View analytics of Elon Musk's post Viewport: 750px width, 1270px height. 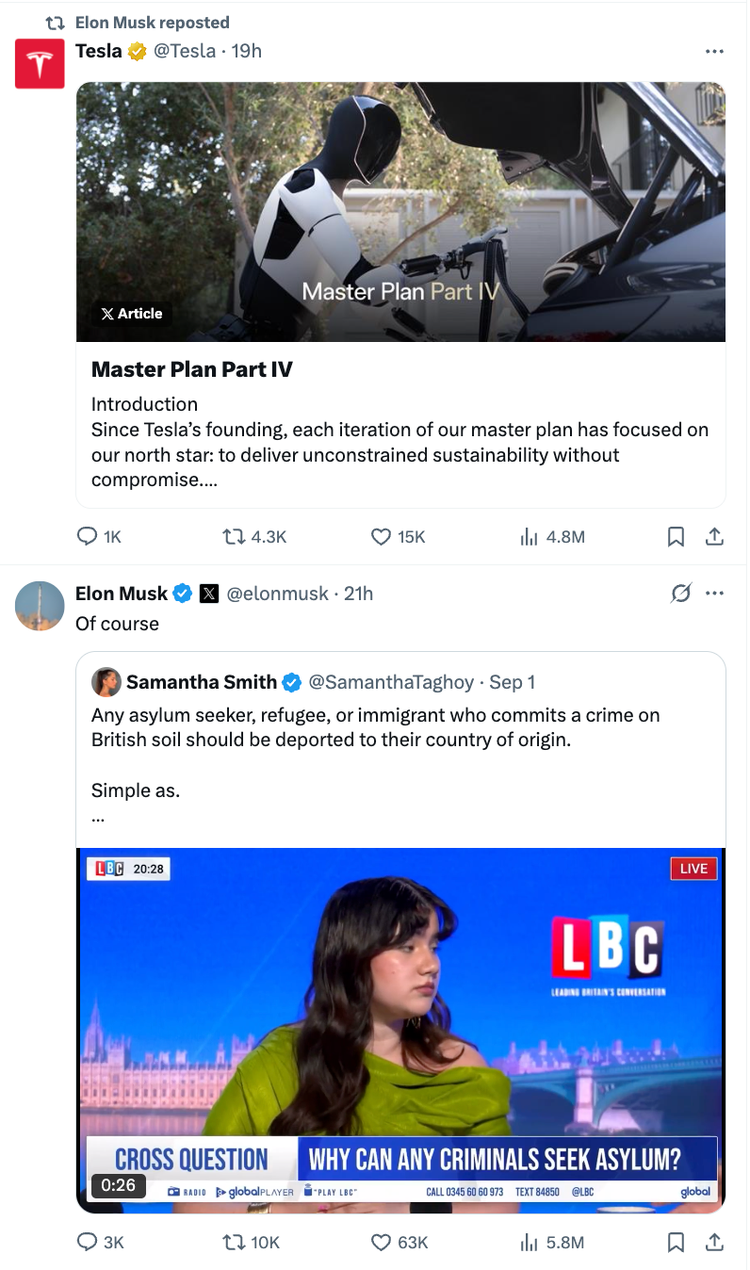(x=529, y=1242)
